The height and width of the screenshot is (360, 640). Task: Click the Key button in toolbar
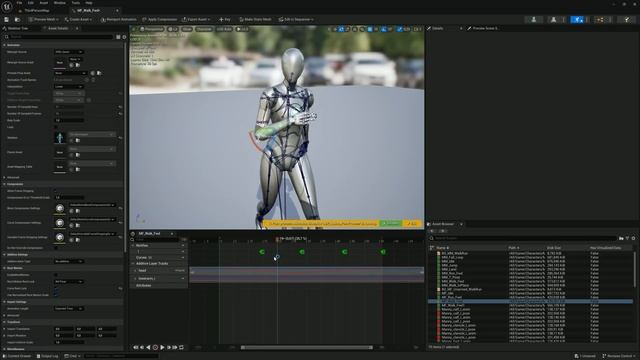(x=225, y=19)
